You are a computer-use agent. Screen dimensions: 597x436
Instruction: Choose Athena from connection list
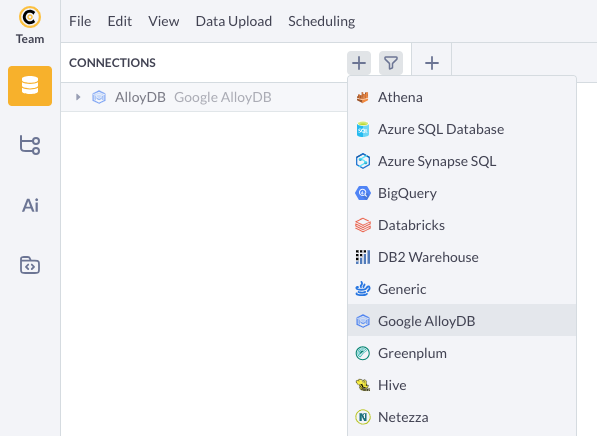coord(462,97)
